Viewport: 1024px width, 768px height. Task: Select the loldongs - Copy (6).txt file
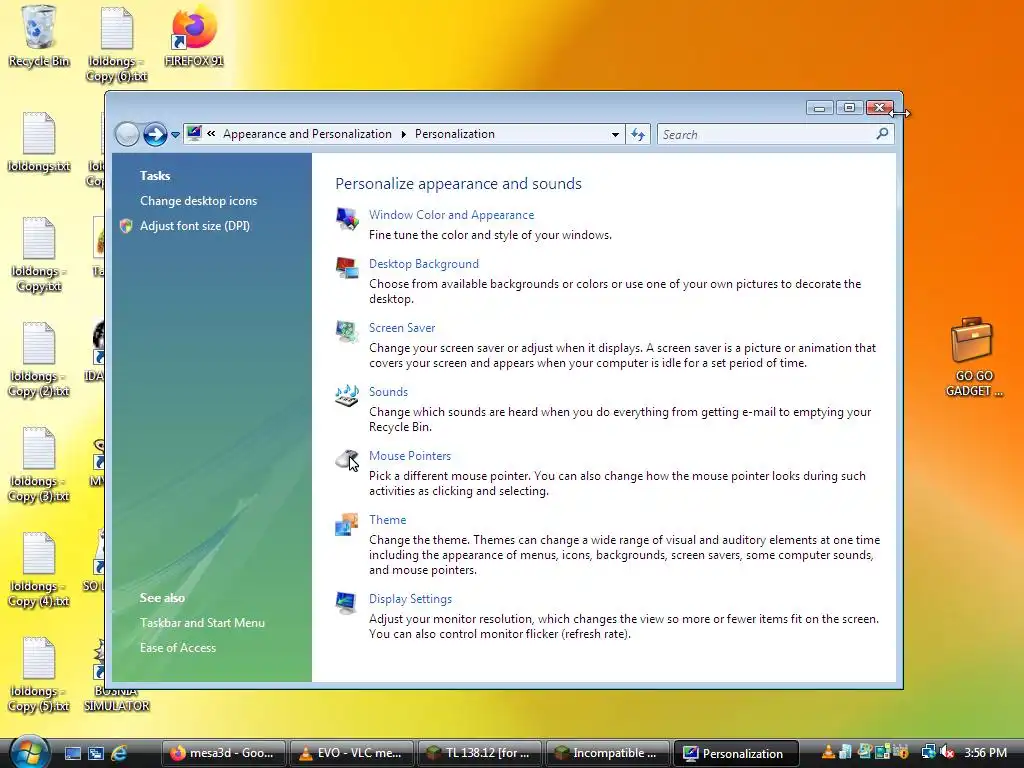[116, 44]
